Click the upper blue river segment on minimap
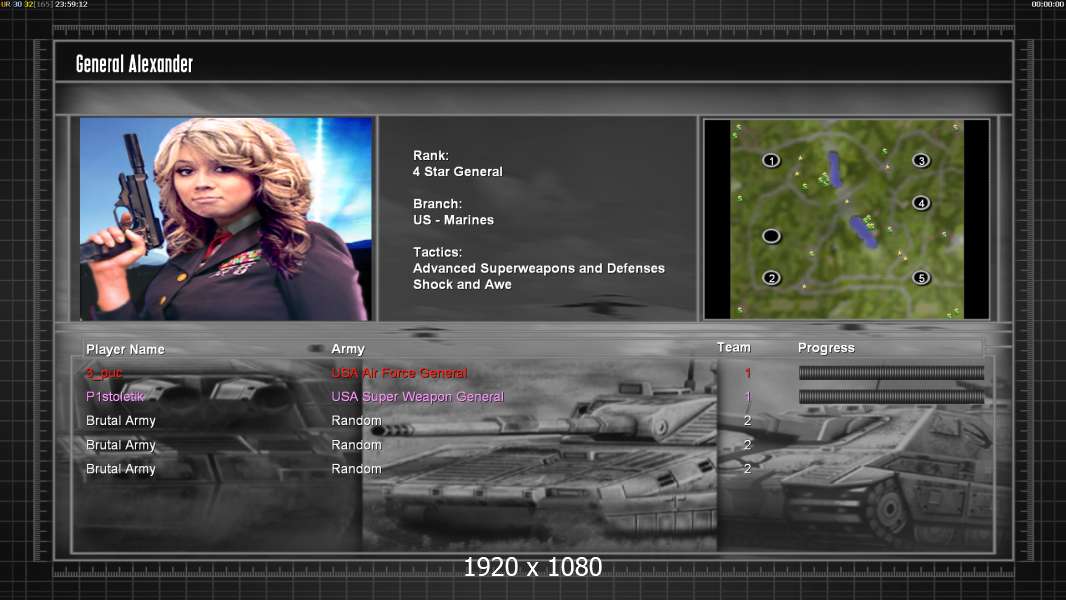Image resolution: width=1066 pixels, height=600 pixels. pyautogui.click(x=834, y=170)
